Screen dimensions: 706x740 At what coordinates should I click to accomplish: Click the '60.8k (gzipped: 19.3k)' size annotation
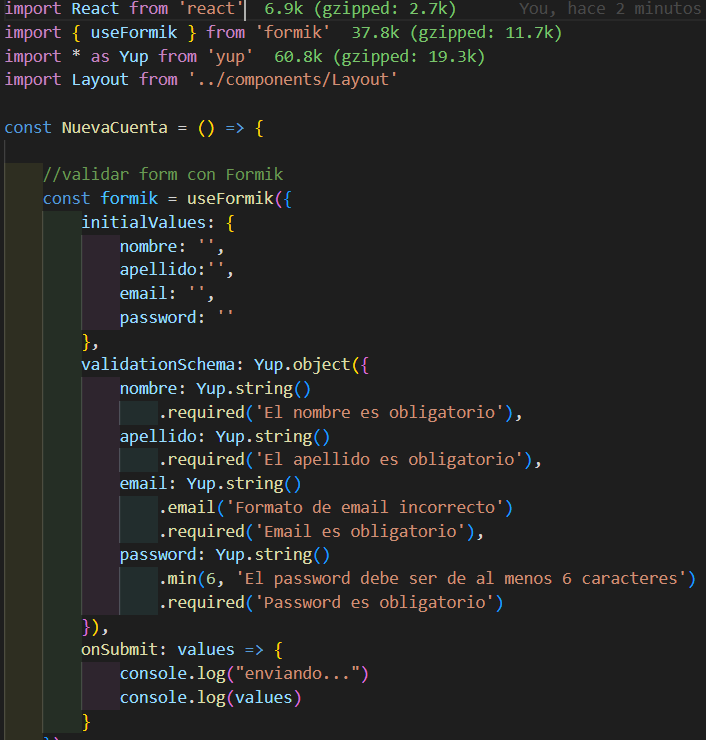tap(379, 57)
